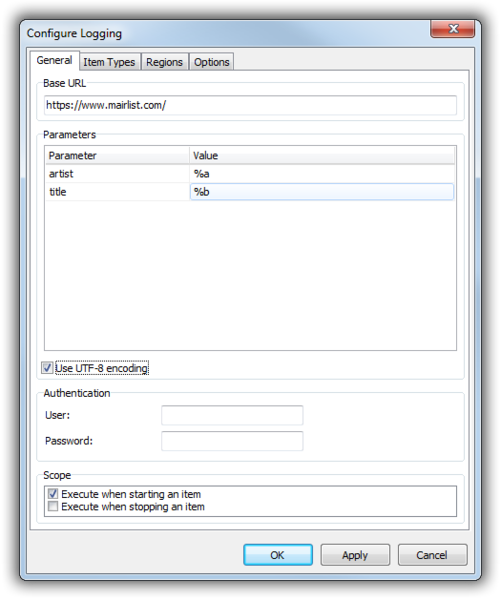Image resolution: width=501 pixels, height=600 pixels.
Task: Click the Apply button
Action: [355, 555]
